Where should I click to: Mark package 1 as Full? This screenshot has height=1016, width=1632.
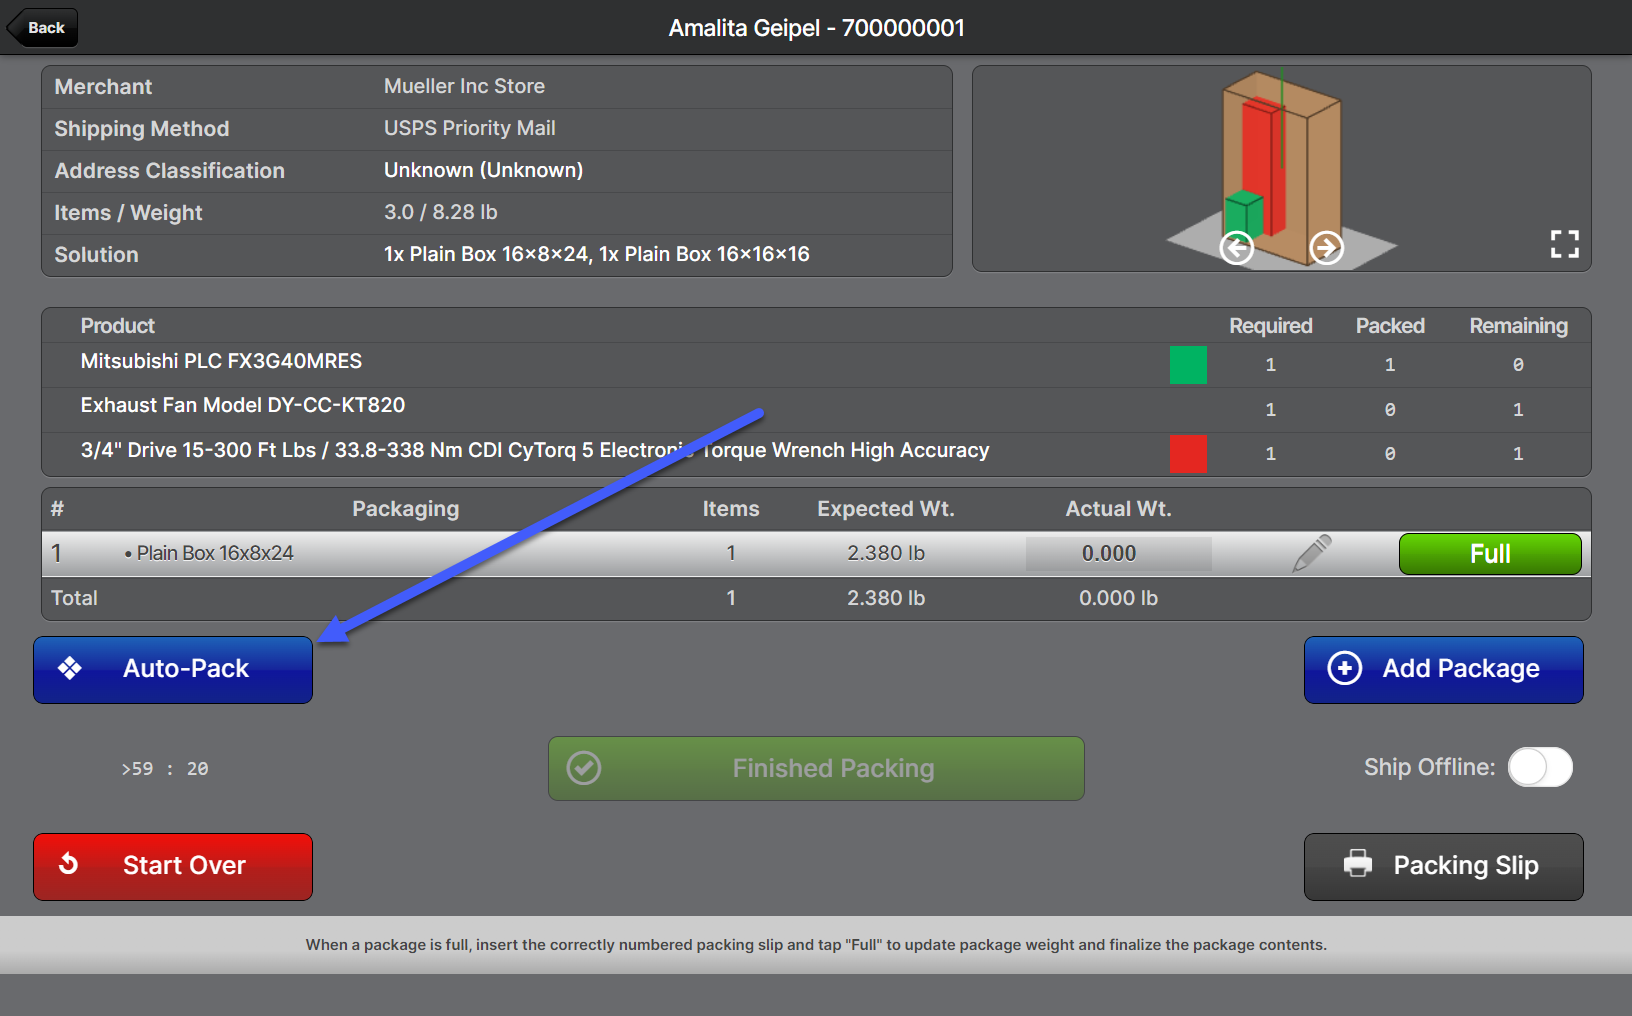[x=1489, y=554]
